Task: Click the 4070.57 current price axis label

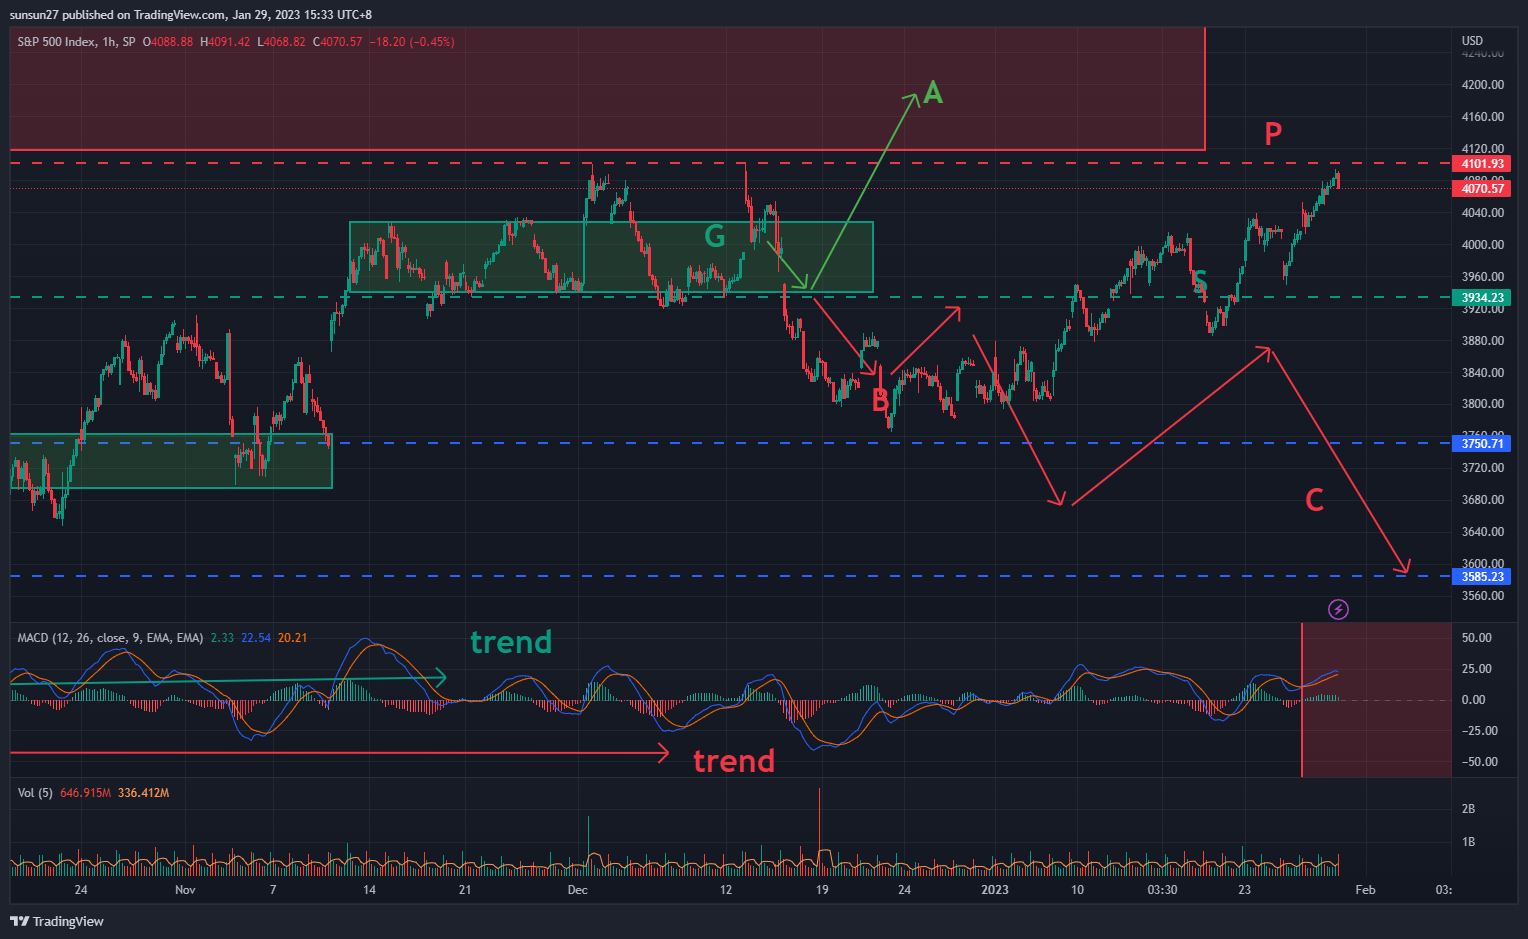Action: coord(1481,188)
